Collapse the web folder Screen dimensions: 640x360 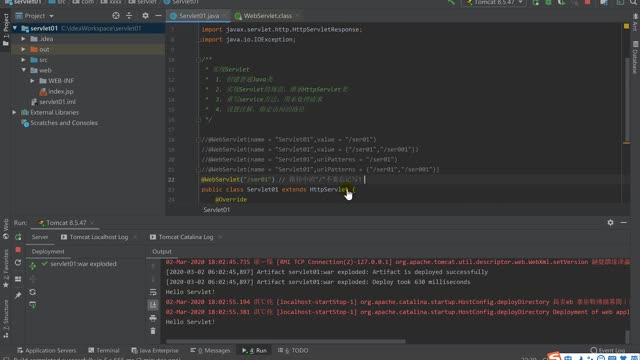pos(23,70)
